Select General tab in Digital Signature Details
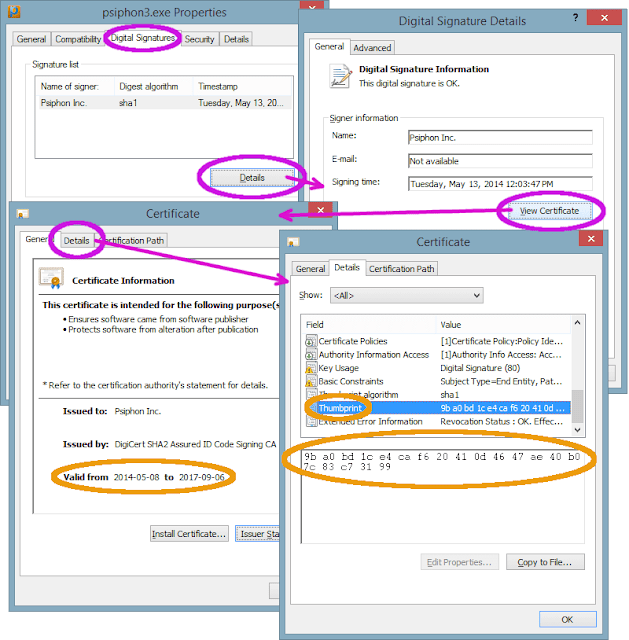Image resolution: width=629 pixels, height=640 pixels. [329, 47]
